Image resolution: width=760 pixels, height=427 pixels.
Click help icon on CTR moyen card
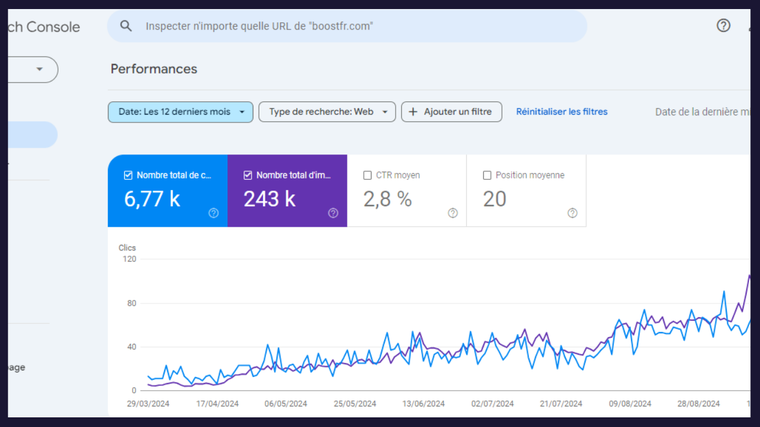click(x=453, y=213)
